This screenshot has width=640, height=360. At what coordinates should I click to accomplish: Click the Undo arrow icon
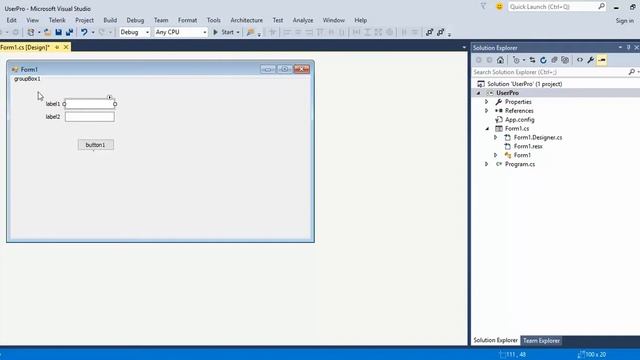tap(84, 32)
